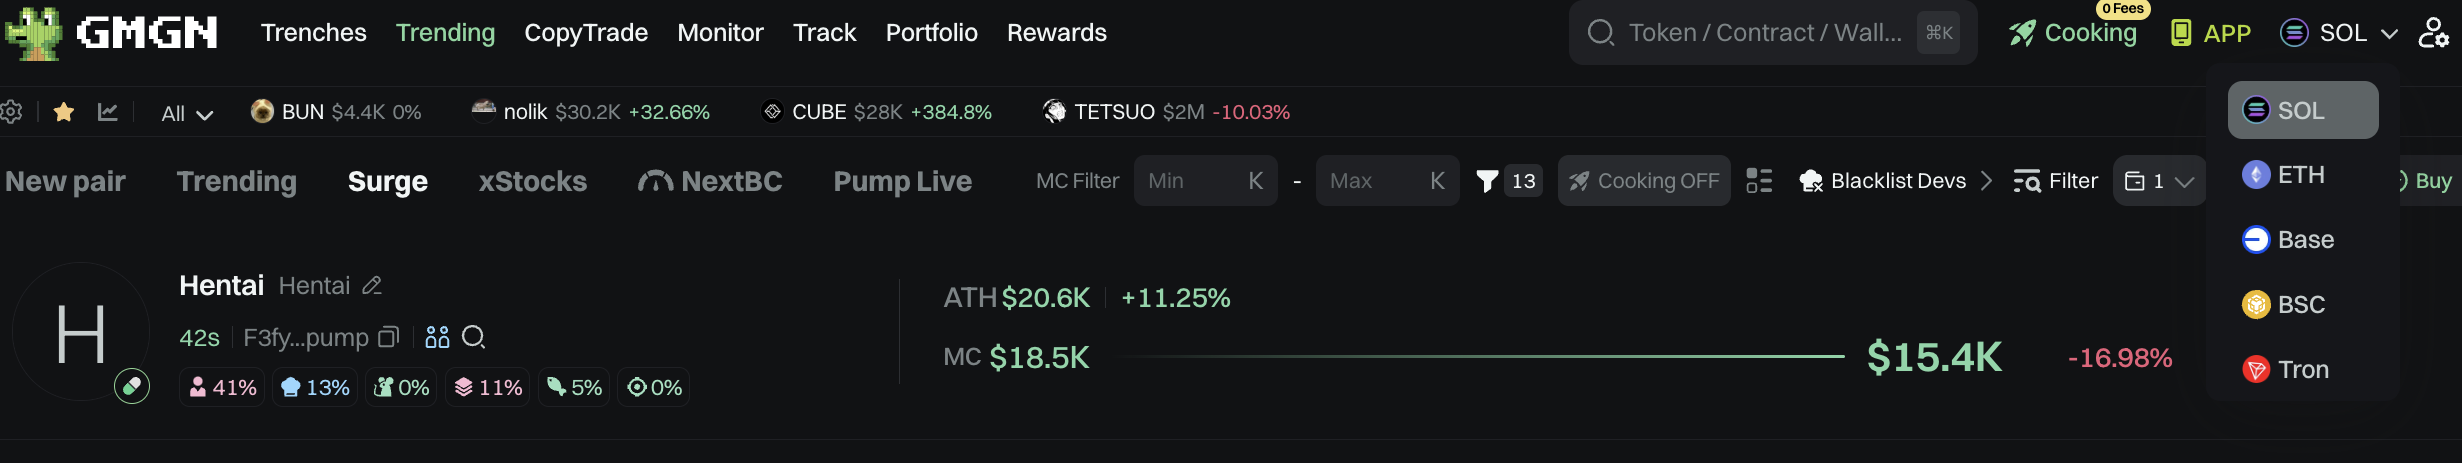Toggle the Cooking OFF switch
This screenshot has width=2462, height=463.
tap(1644, 181)
